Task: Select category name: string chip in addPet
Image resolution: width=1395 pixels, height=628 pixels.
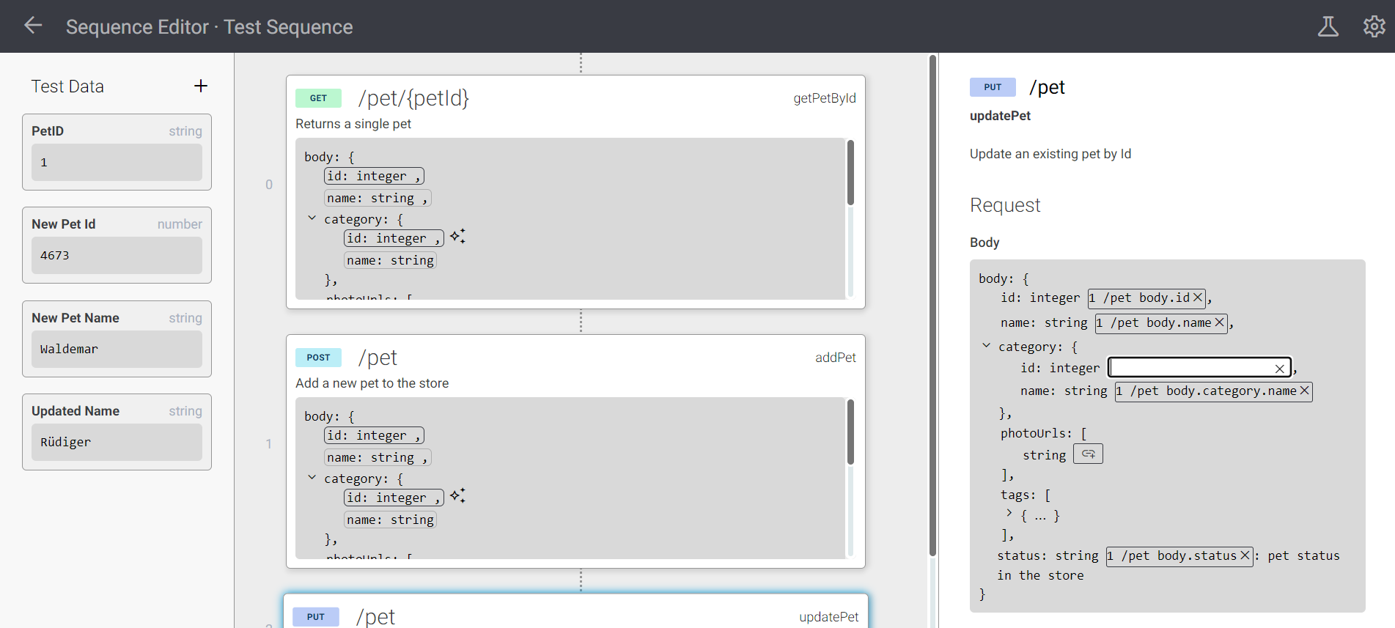Action: [x=390, y=519]
